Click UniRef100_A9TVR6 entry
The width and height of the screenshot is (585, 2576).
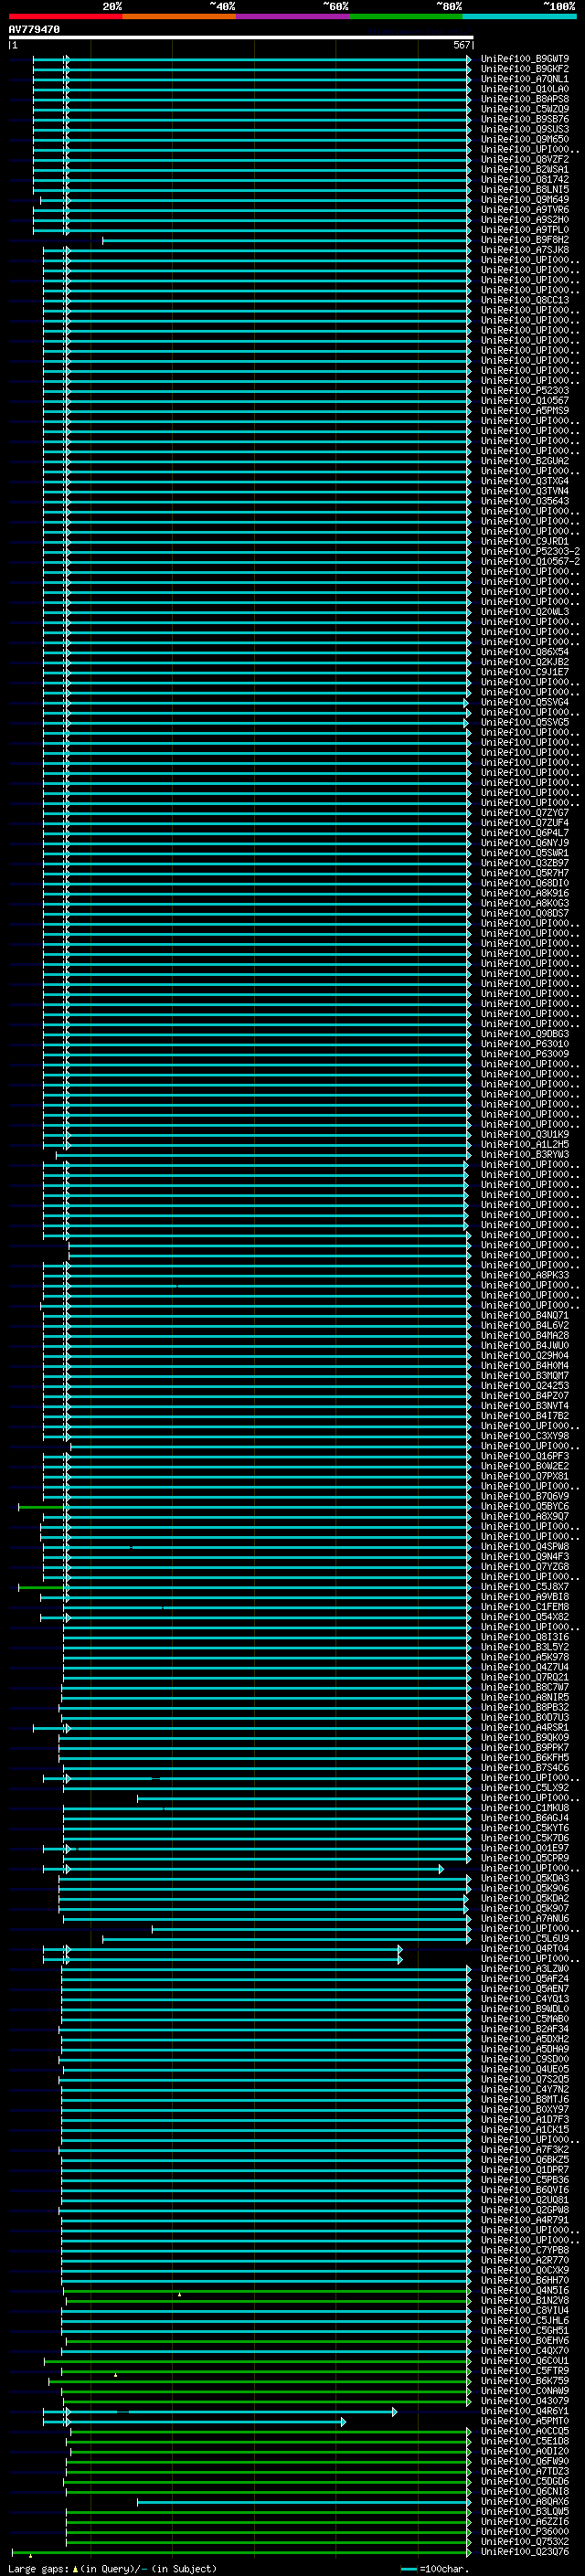(524, 209)
